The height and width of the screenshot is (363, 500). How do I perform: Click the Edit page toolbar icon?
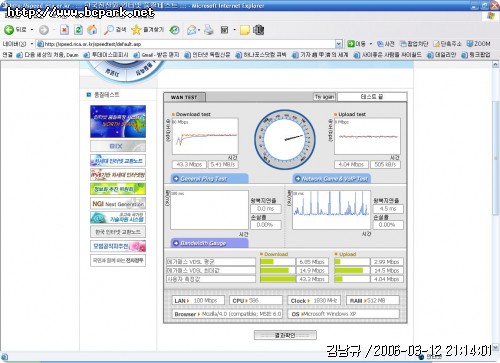pos(224,30)
